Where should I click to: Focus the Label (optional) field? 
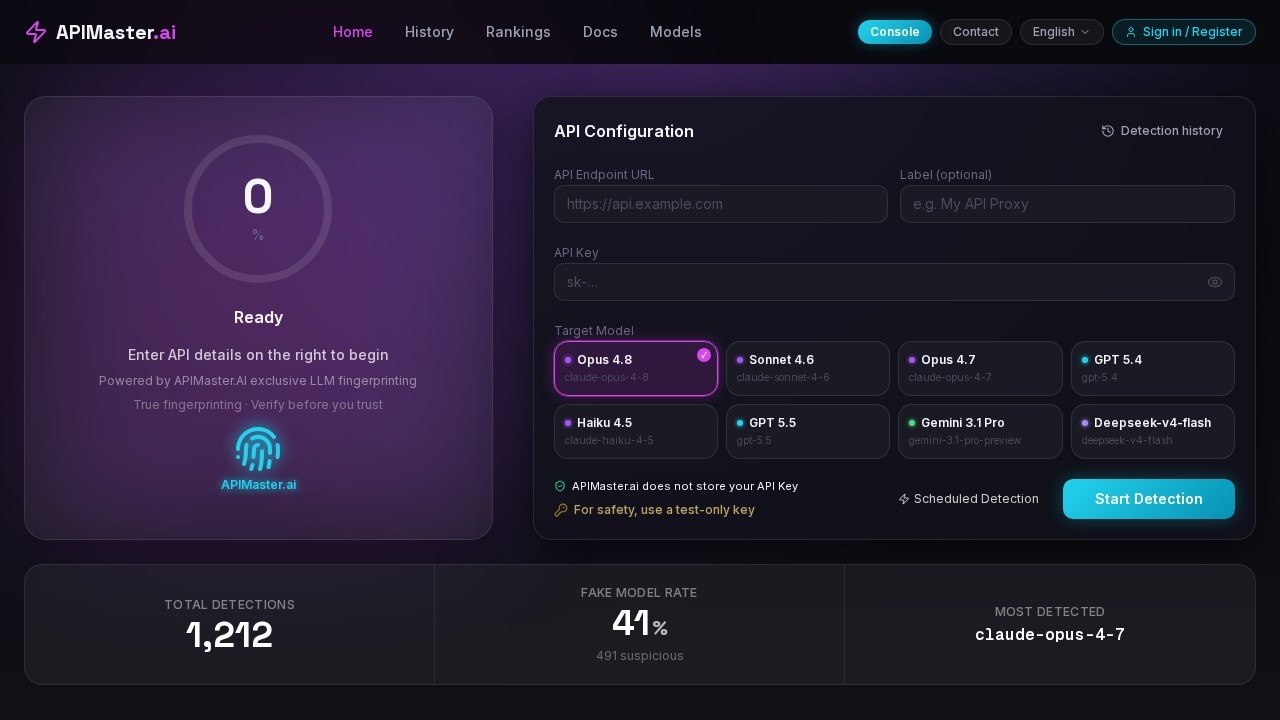(x=1067, y=204)
